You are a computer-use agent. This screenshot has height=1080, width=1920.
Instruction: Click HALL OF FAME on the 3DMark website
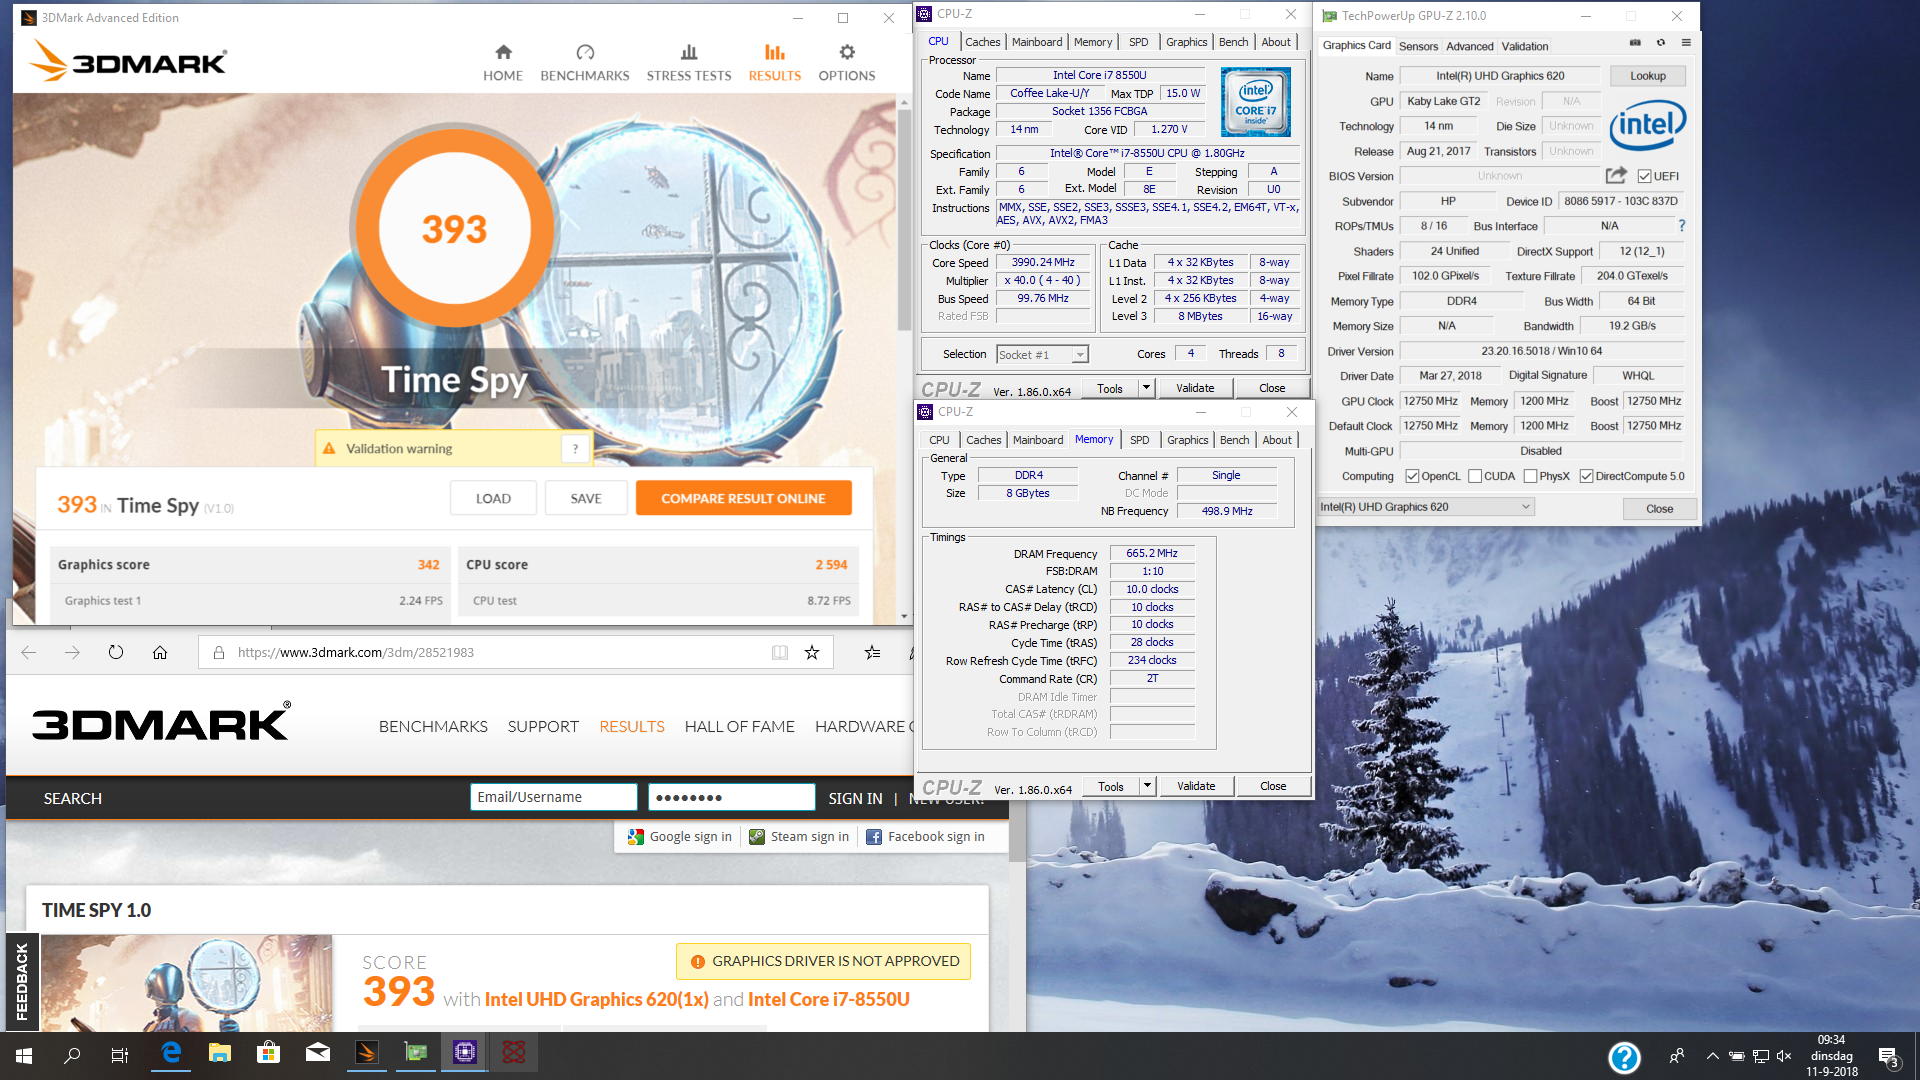point(739,727)
